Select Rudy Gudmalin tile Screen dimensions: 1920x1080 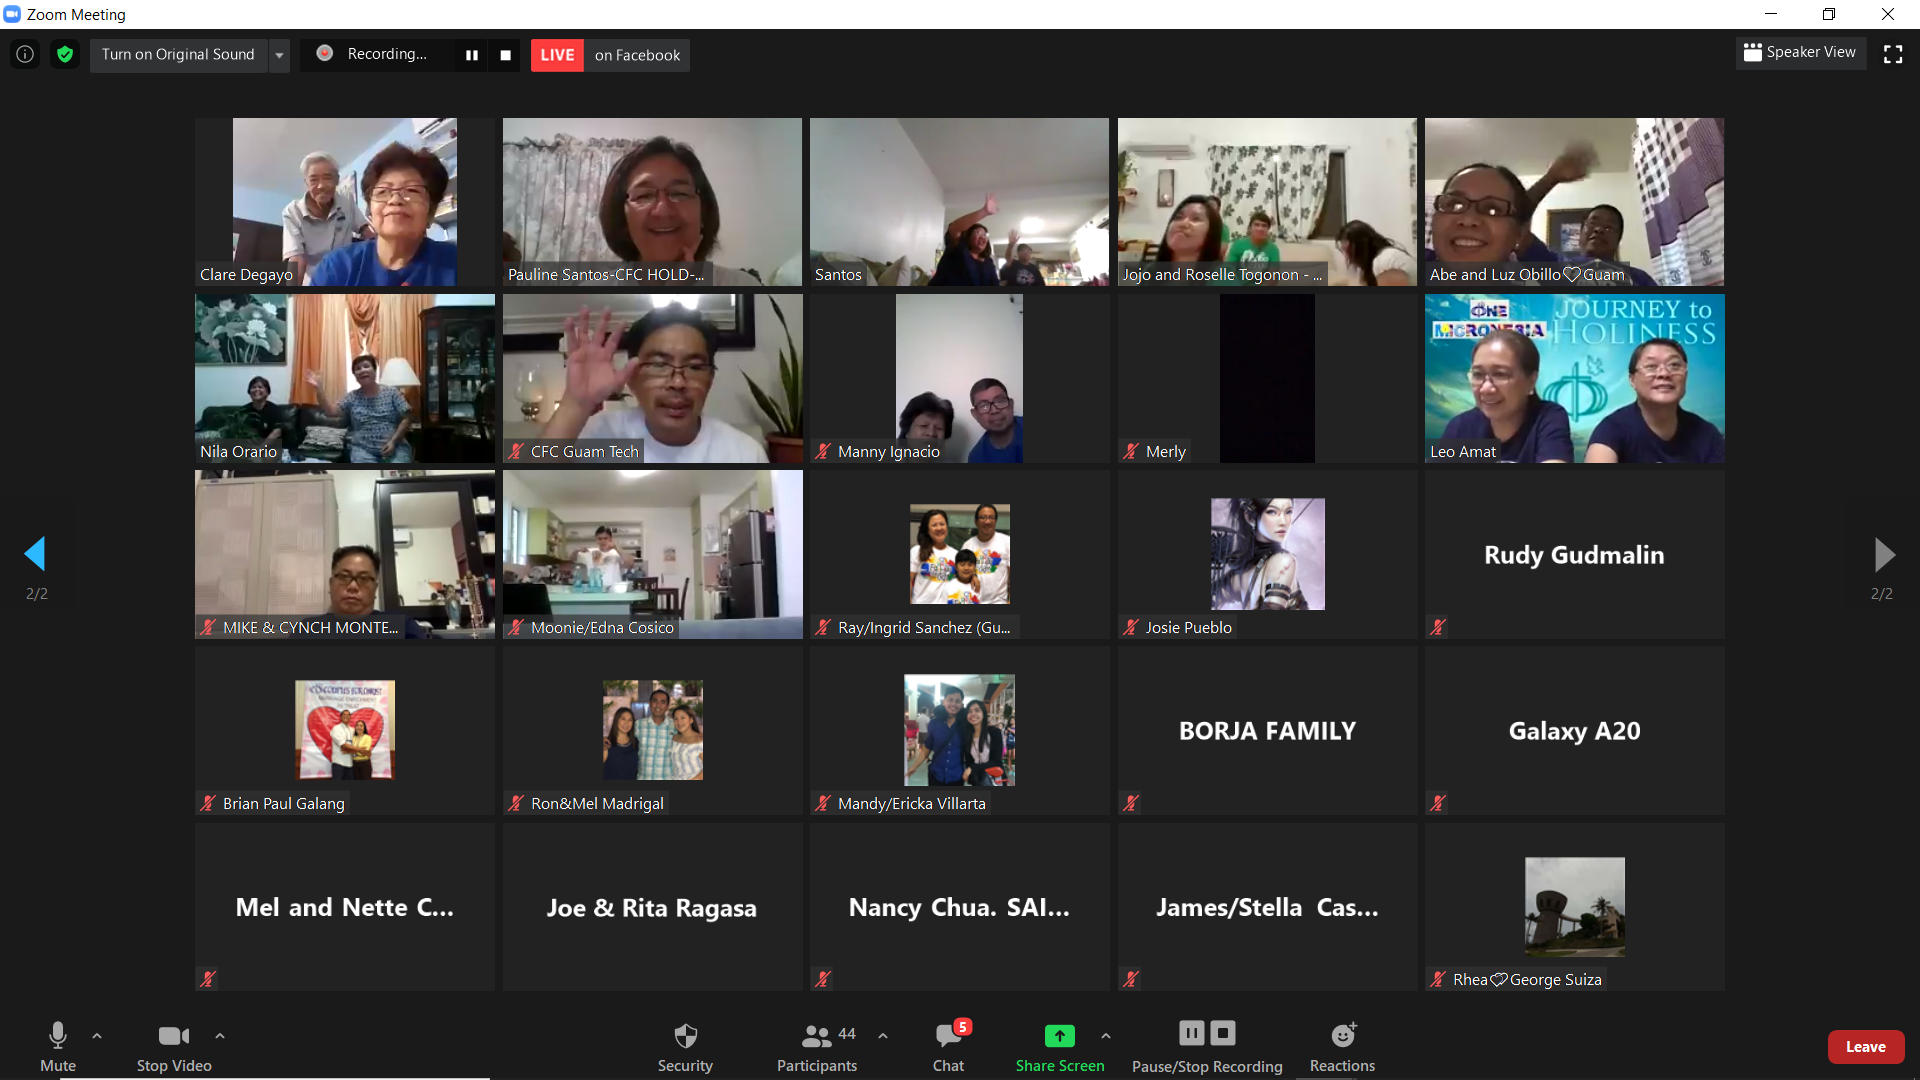(x=1574, y=554)
